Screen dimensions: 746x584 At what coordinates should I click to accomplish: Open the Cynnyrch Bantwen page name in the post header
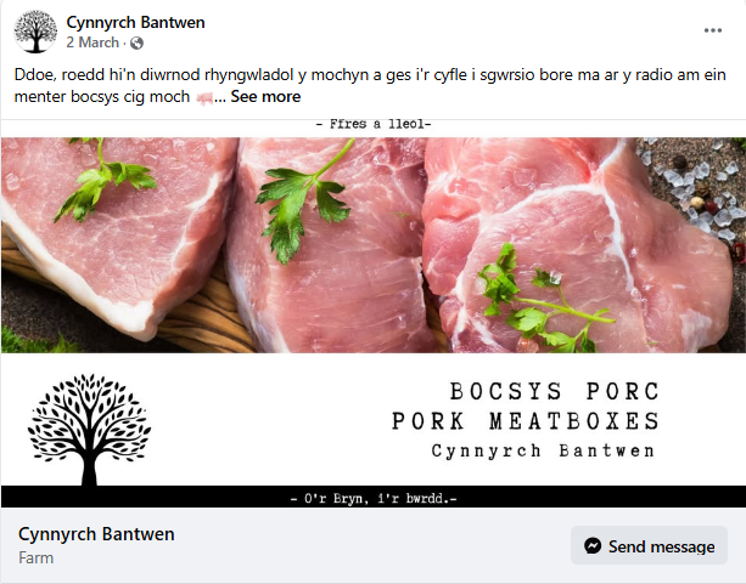click(x=136, y=22)
